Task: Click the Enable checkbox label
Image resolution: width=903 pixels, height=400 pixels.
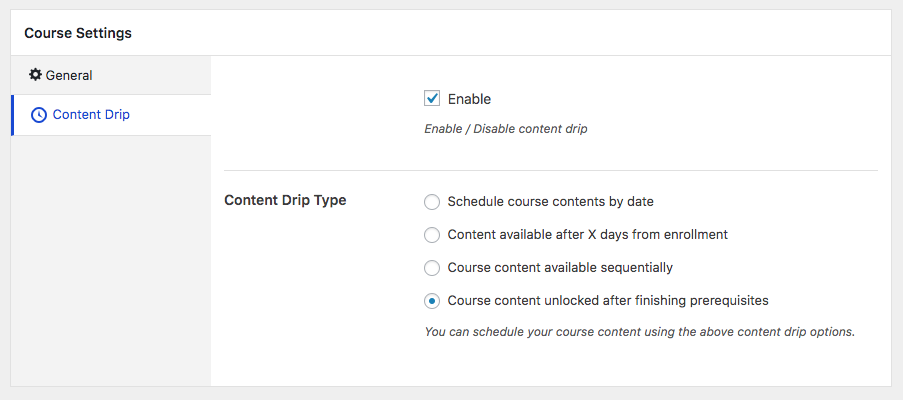Action: pos(469,99)
